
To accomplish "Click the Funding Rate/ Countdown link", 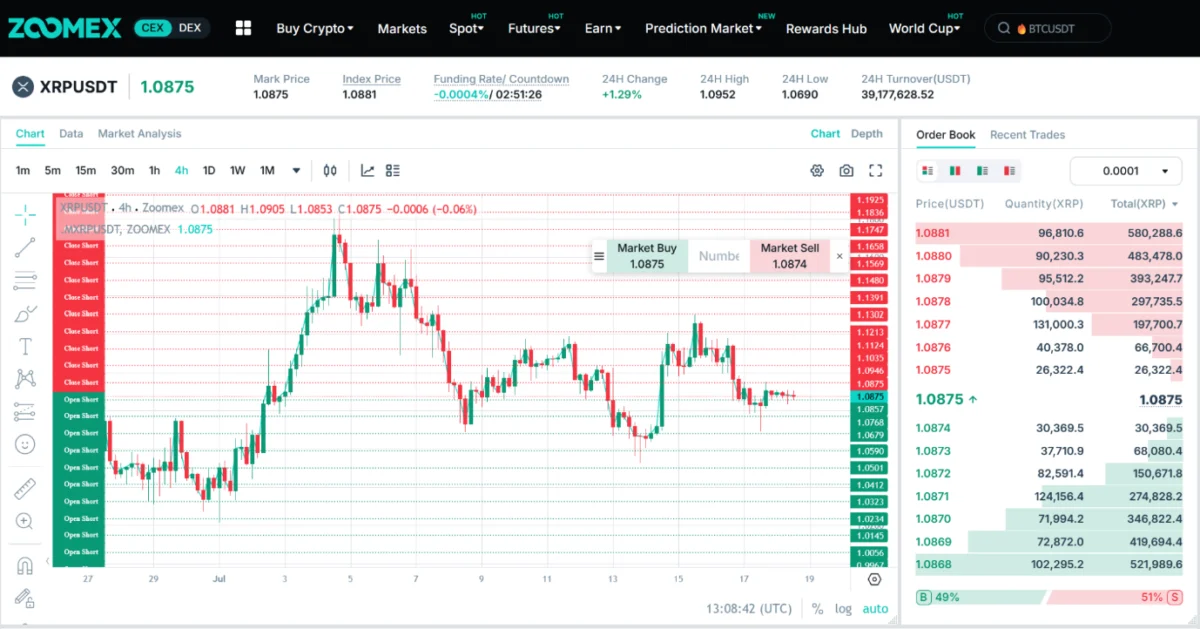I will click(501, 79).
